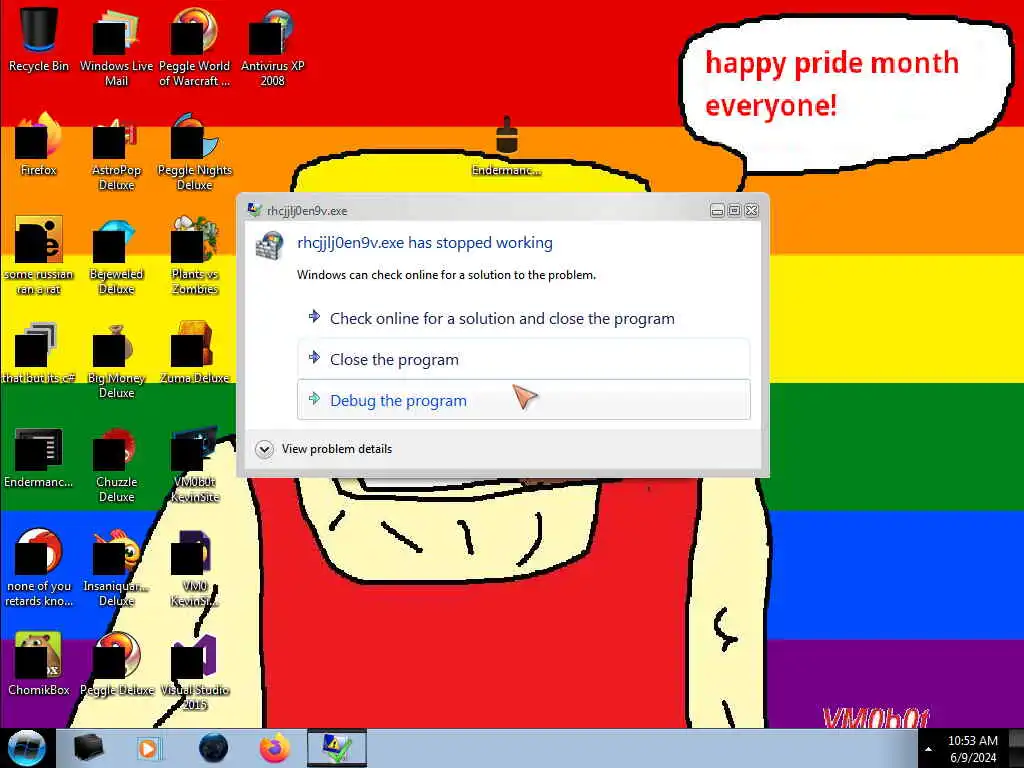This screenshot has width=1024, height=768.
Task: Switch to the crashed program taskbar button
Action: pos(337,748)
